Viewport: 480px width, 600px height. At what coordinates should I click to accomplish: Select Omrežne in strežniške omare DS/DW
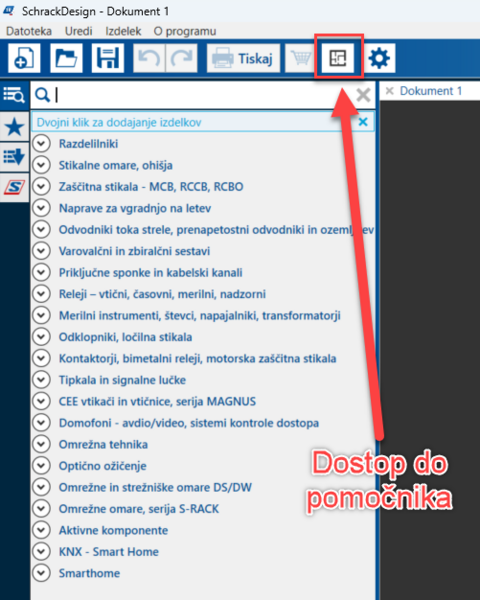155,487
